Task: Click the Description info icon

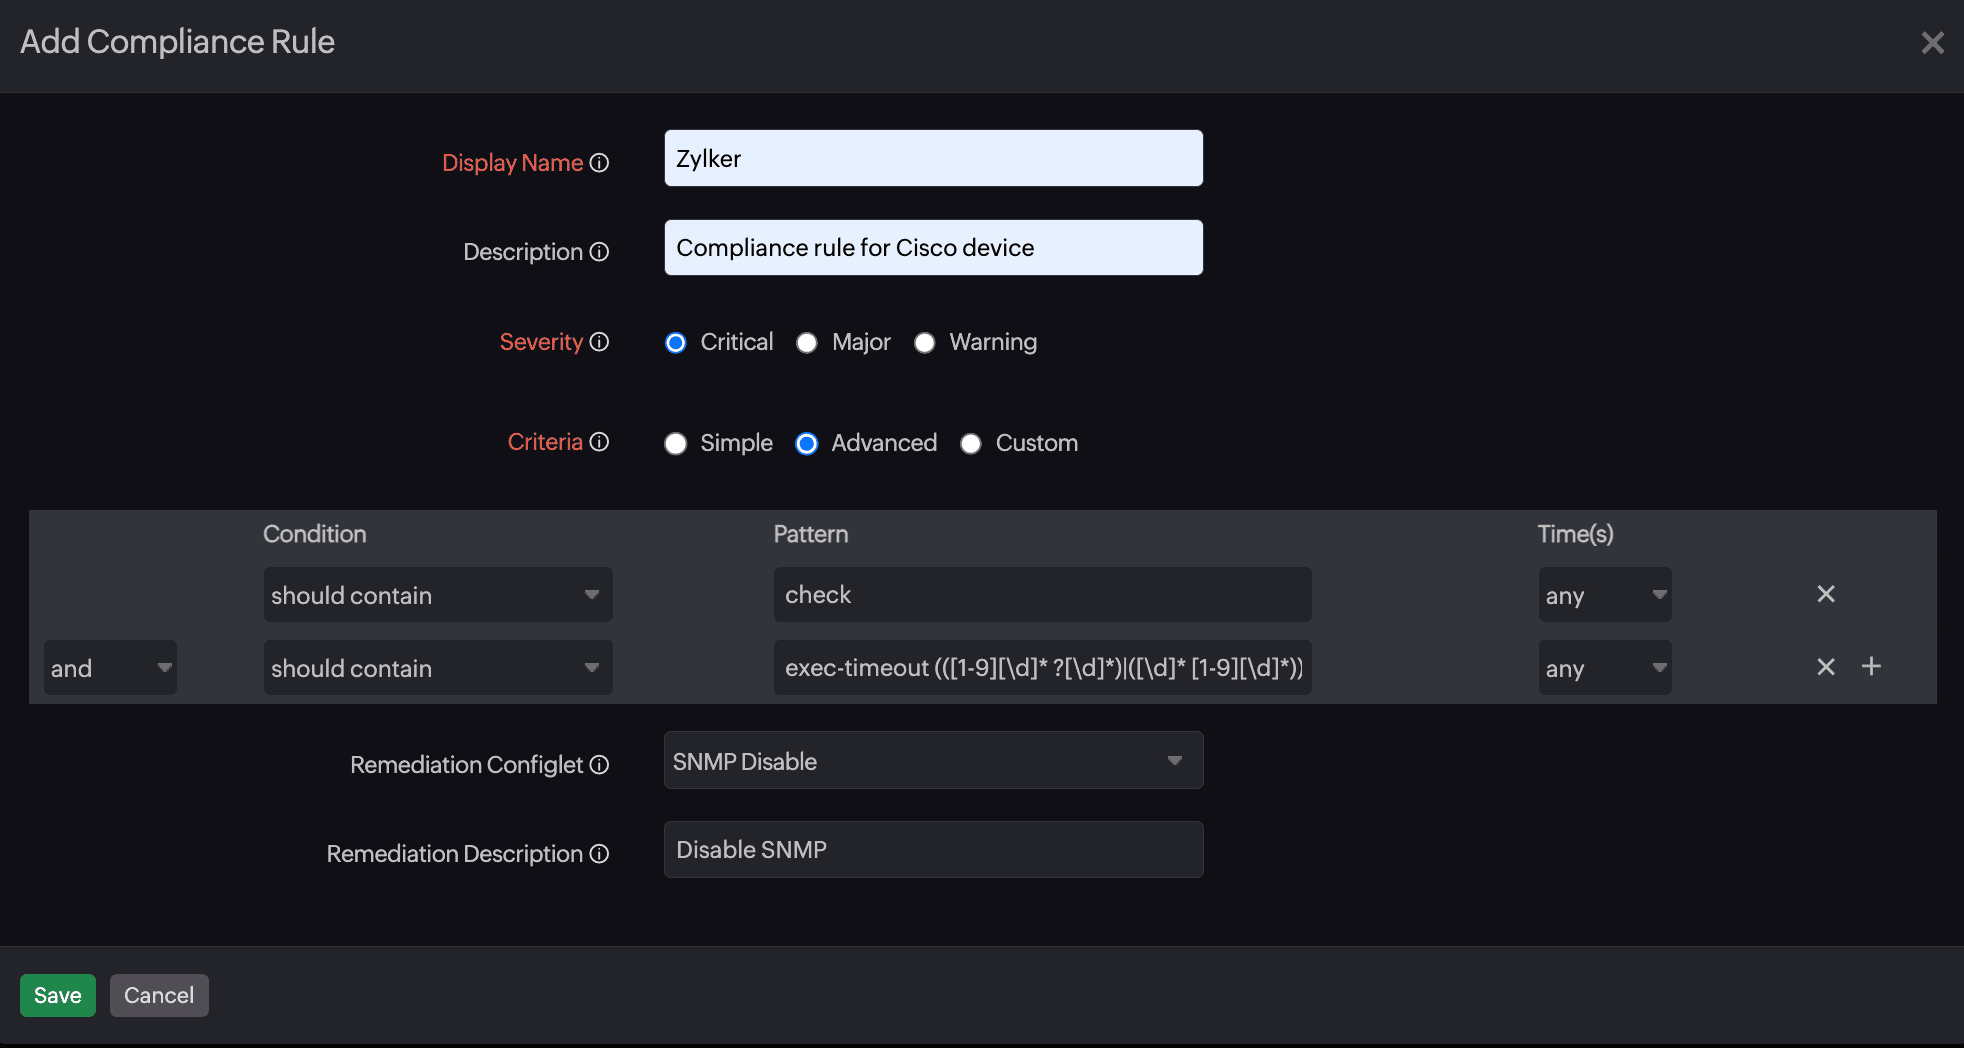Action: [x=600, y=252]
